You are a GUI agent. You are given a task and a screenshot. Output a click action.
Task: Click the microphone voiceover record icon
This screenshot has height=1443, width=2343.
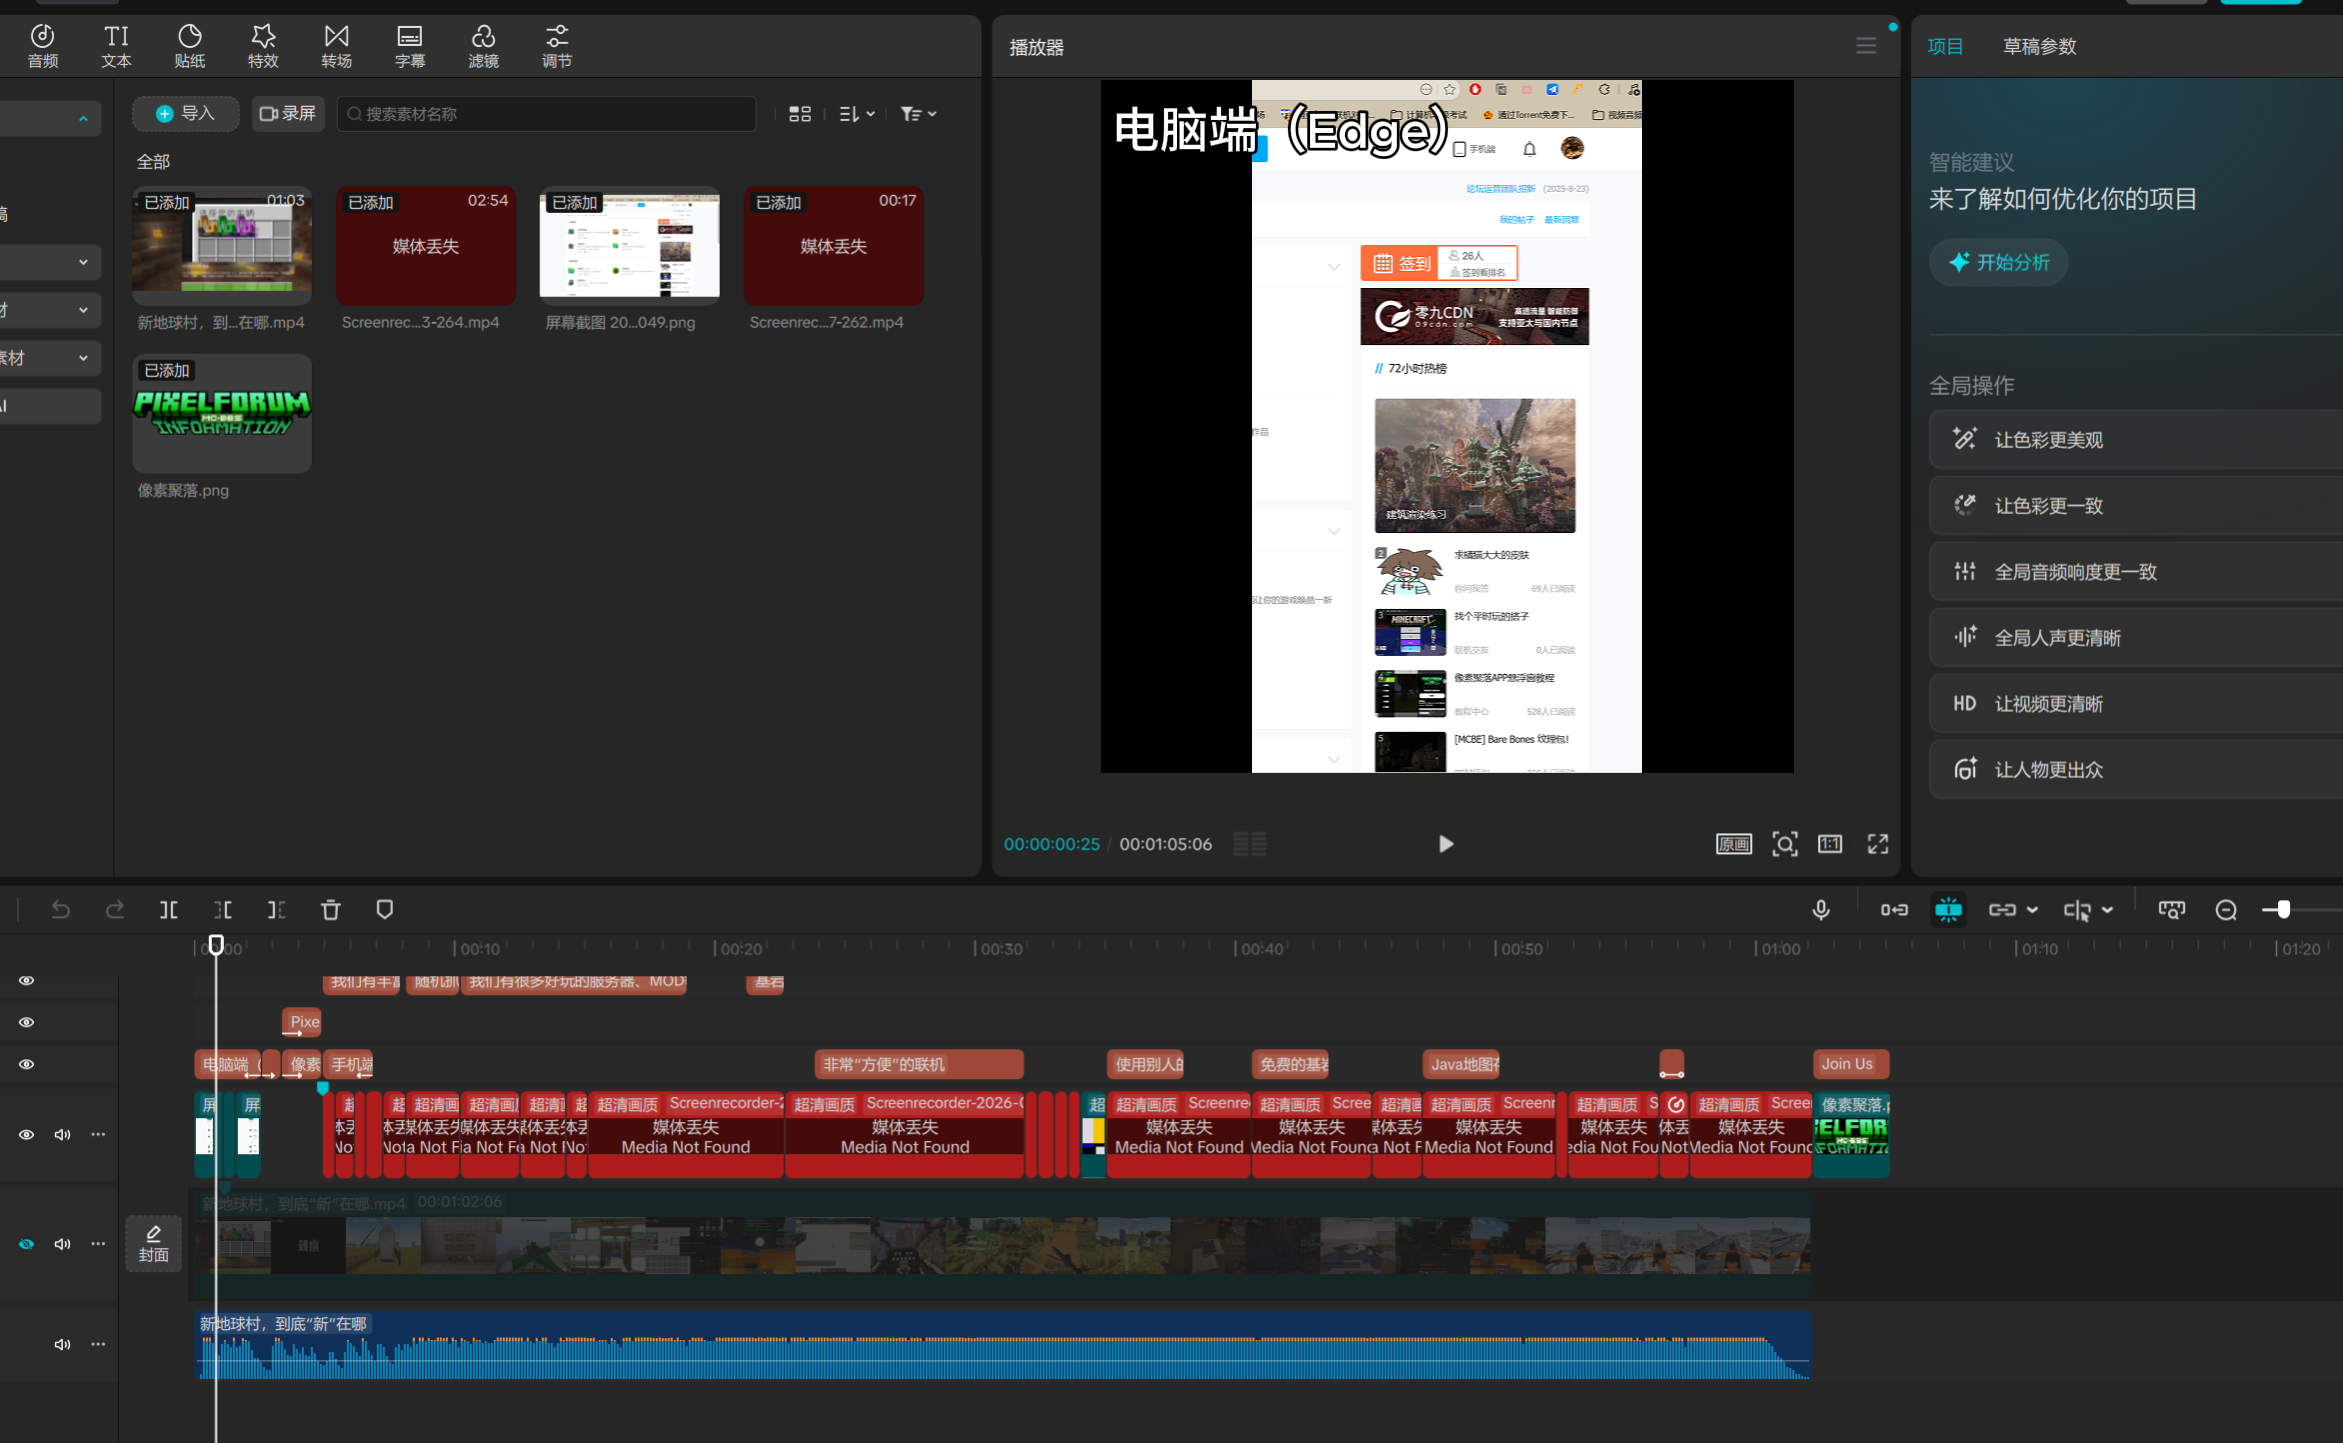coord(1820,909)
